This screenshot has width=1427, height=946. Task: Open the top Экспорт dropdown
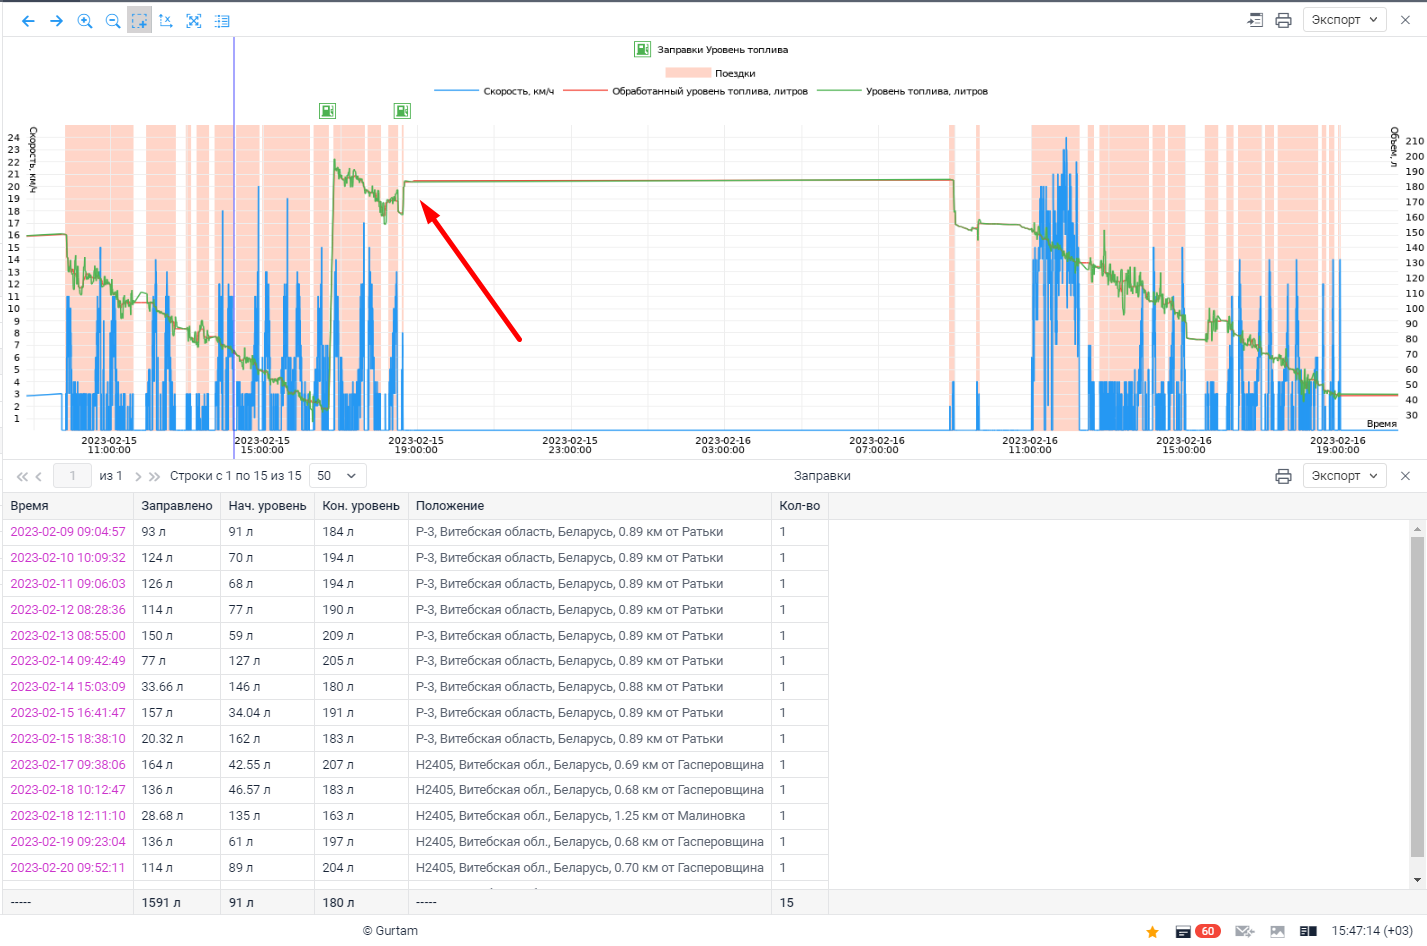point(1344,20)
